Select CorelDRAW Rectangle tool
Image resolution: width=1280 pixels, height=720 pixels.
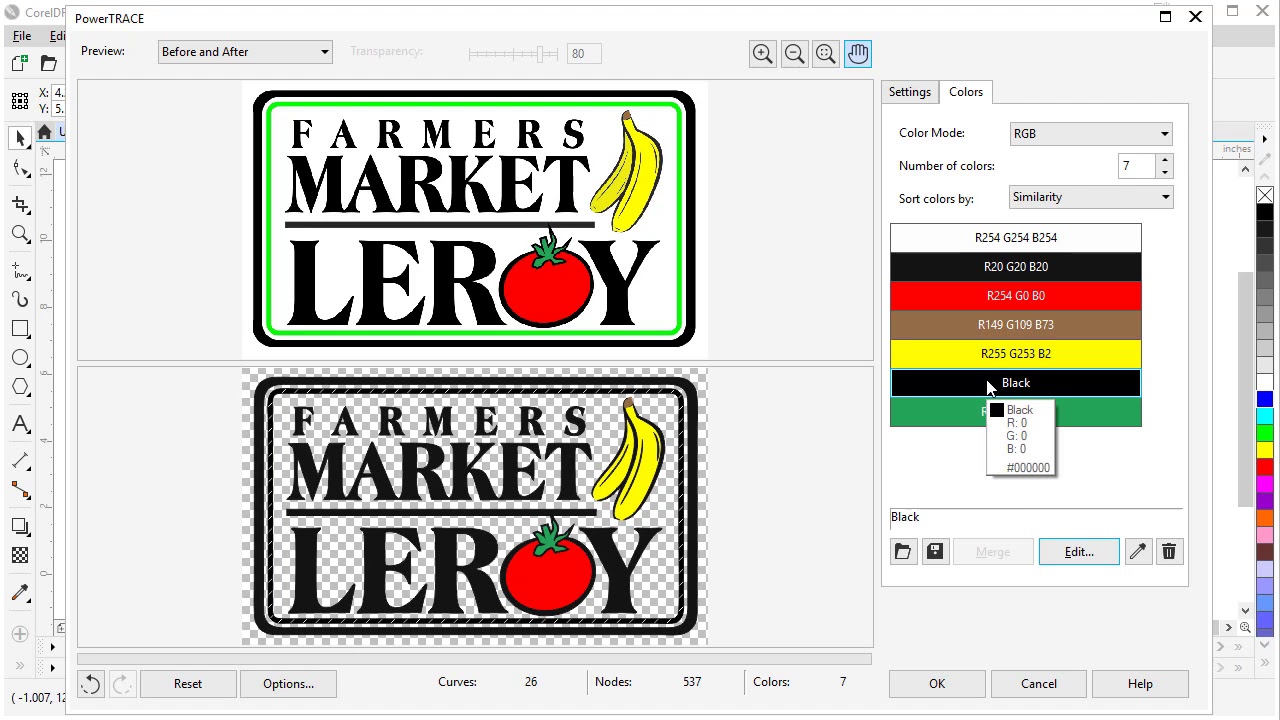click(20, 329)
